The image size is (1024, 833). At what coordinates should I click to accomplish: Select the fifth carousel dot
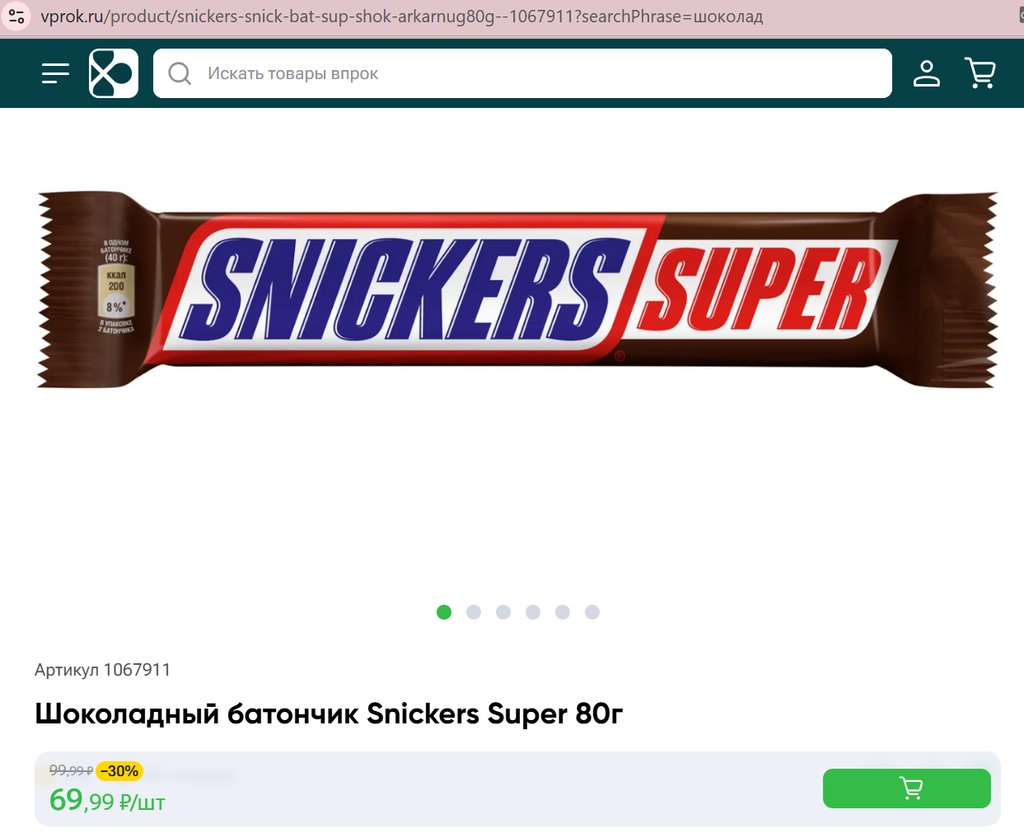pos(562,612)
